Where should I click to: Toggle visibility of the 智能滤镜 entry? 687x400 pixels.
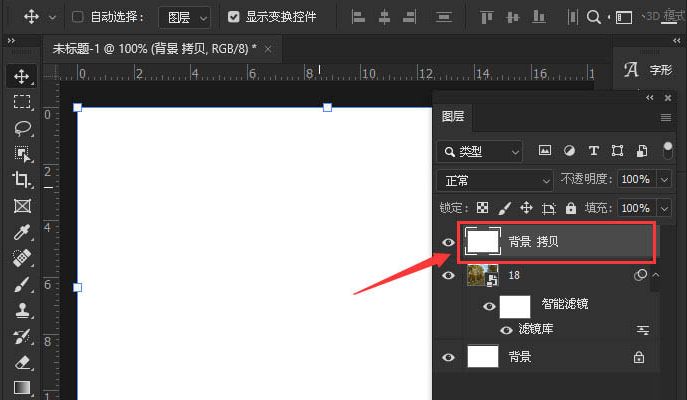[x=489, y=307]
